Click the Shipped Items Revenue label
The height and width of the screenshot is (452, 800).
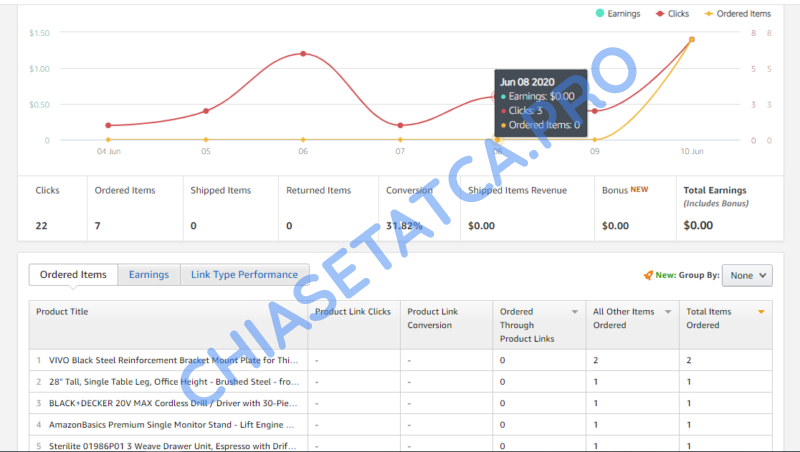click(x=517, y=190)
